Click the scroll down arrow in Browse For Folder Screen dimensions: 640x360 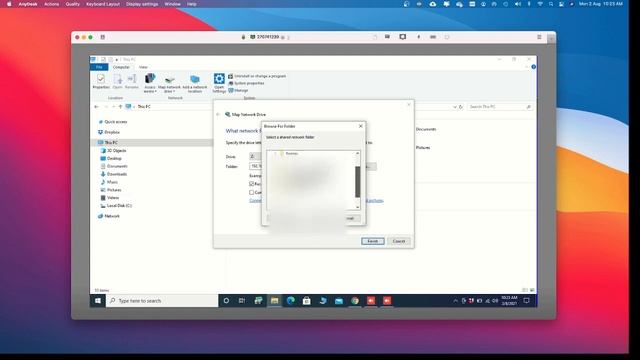(x=358, y=207)
